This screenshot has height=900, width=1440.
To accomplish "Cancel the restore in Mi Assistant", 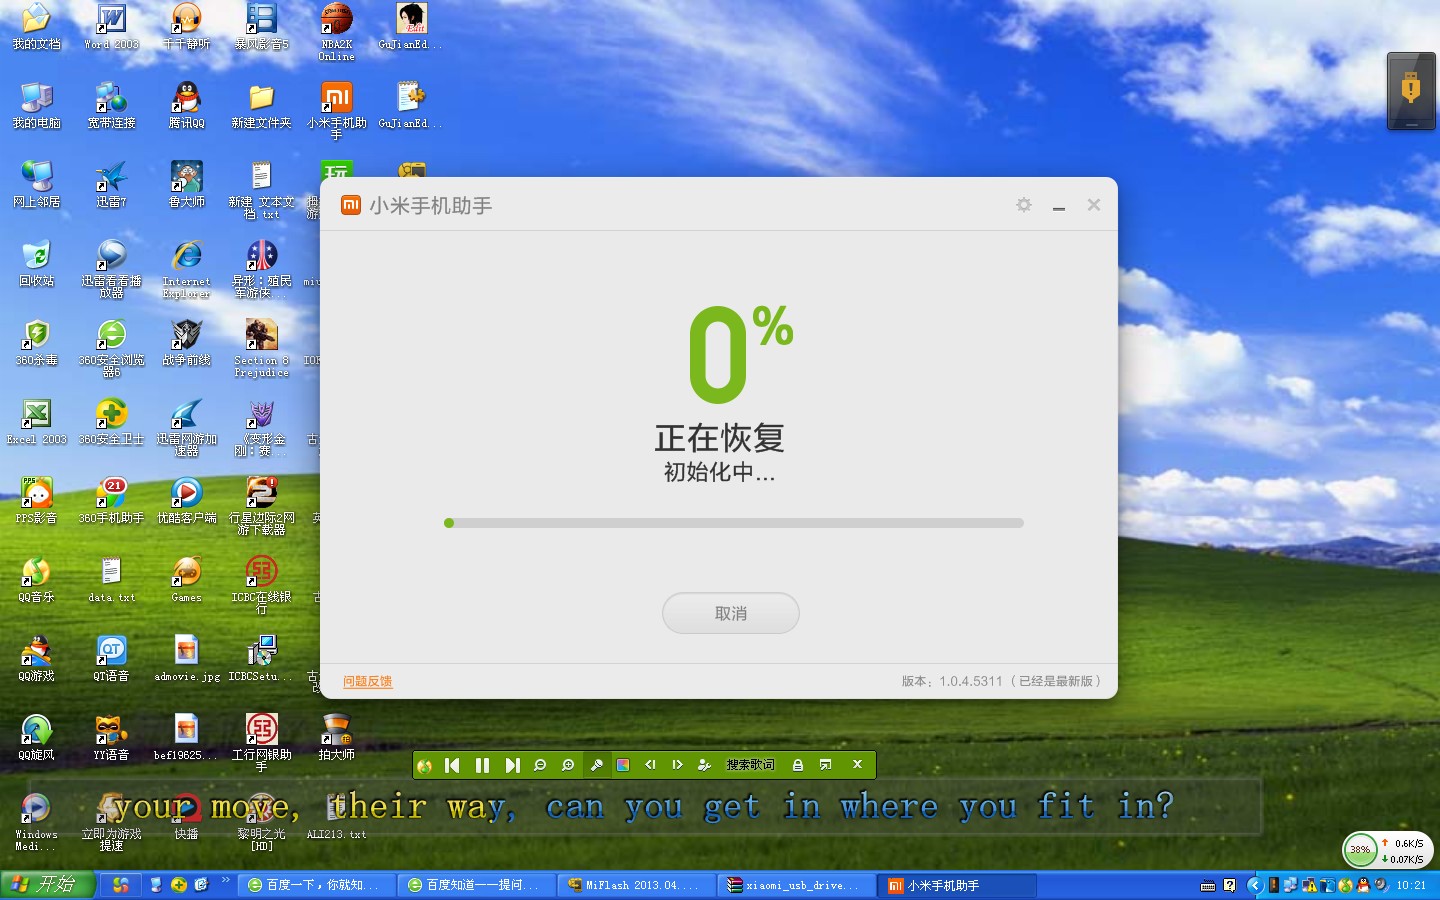I will point(730,613).
